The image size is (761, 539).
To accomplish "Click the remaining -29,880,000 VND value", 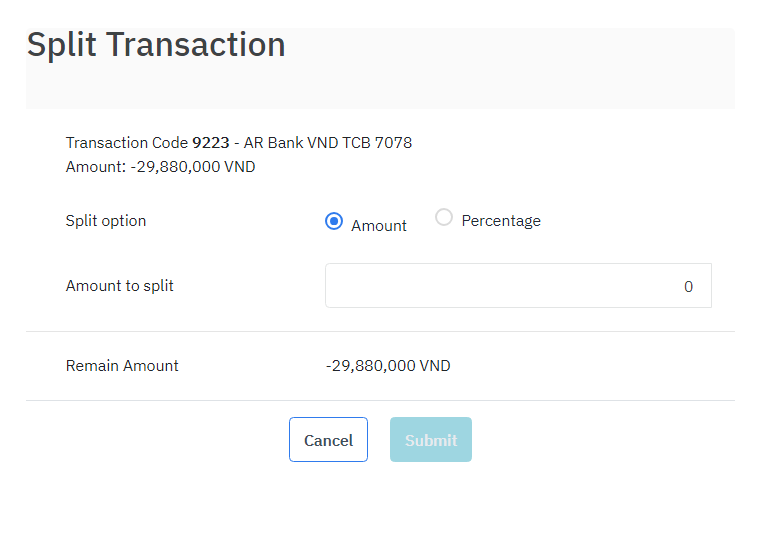I will (x=388, y=366).
